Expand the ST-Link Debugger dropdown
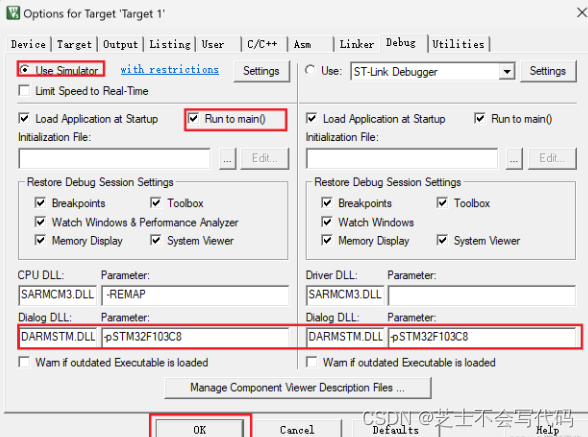This screenshot has height=437, width=588. (507, 71)
